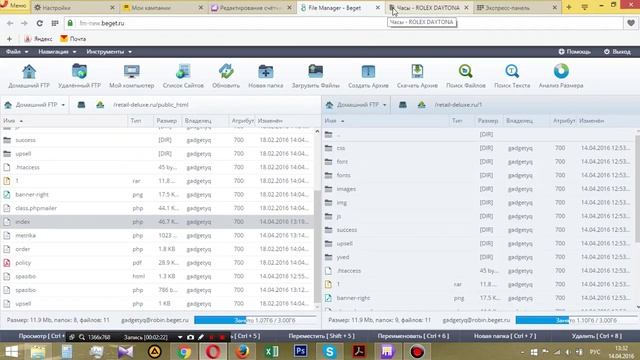Screen dimensions: 640x360
Task: Open Chrome from the taskbar
Action: (x=184, y=351)
